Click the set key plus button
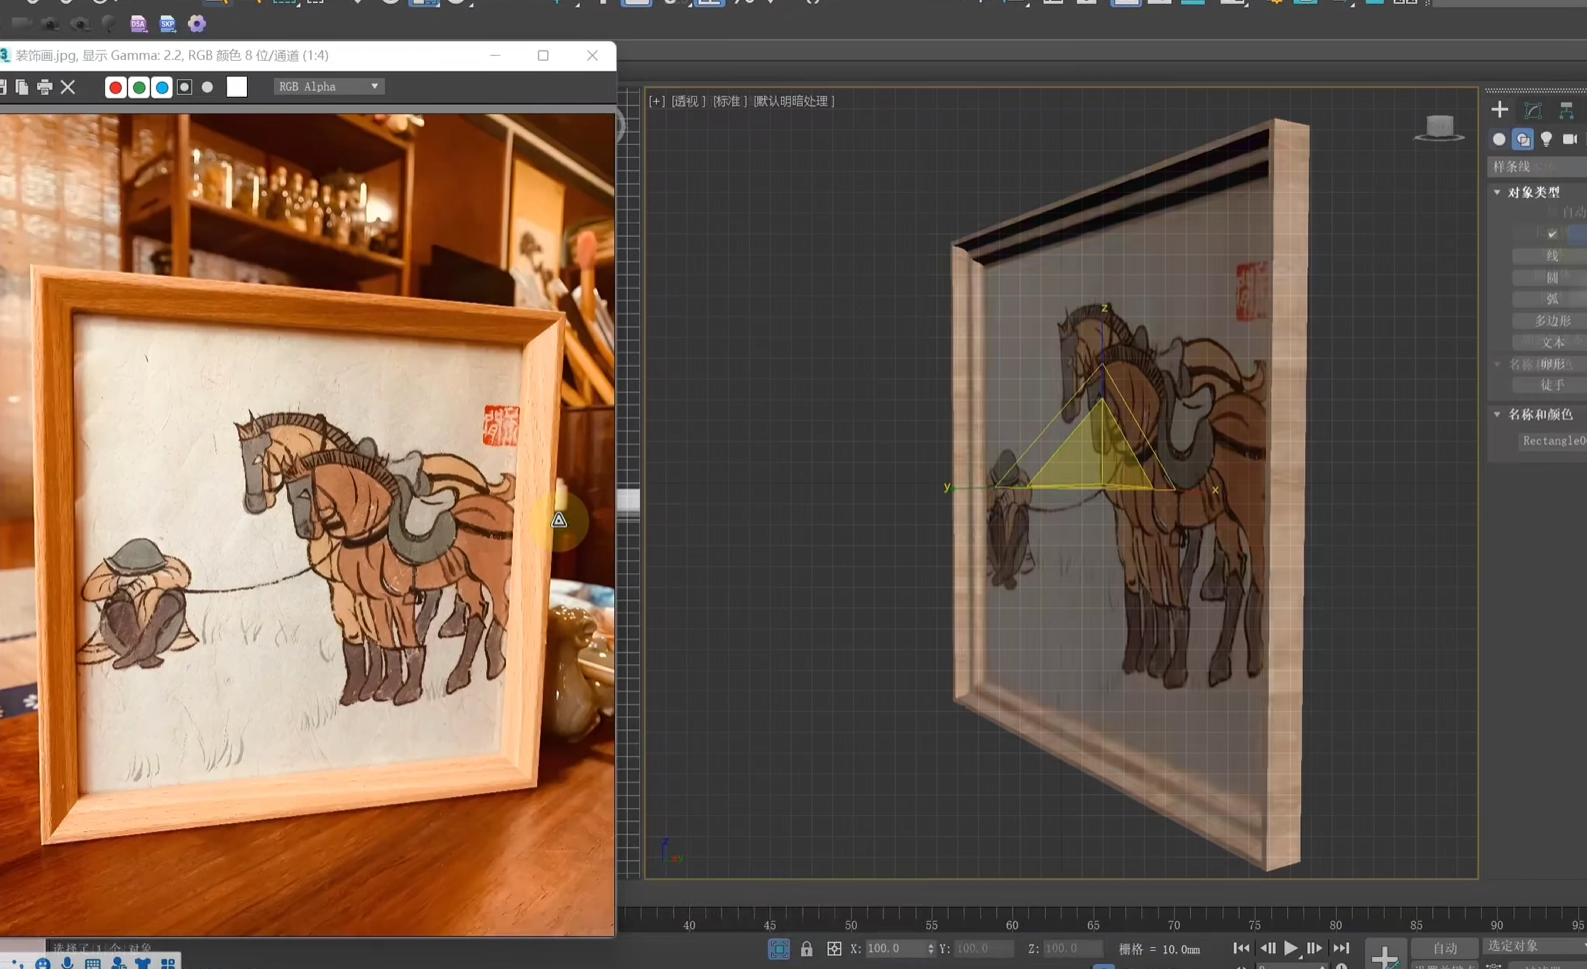 click(1385, 956)
